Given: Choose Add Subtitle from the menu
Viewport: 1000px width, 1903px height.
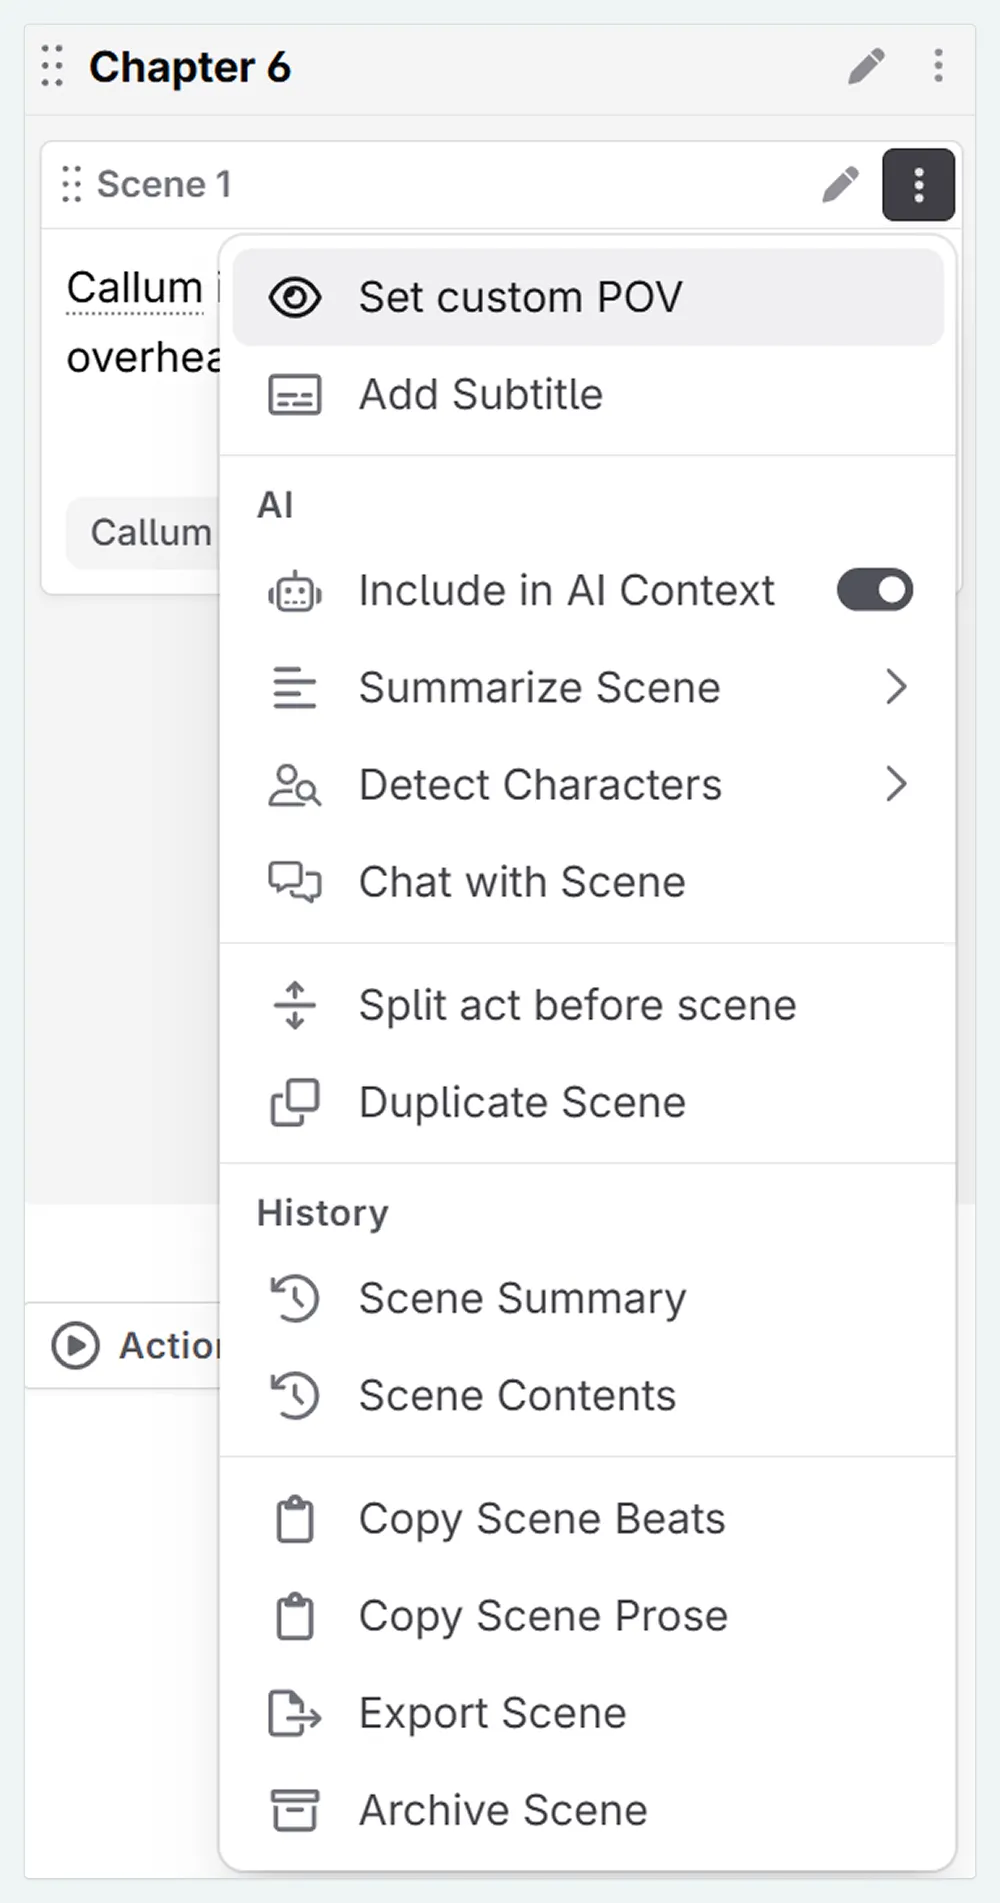Looking at the screenshot, I should (x=480, y=395).
